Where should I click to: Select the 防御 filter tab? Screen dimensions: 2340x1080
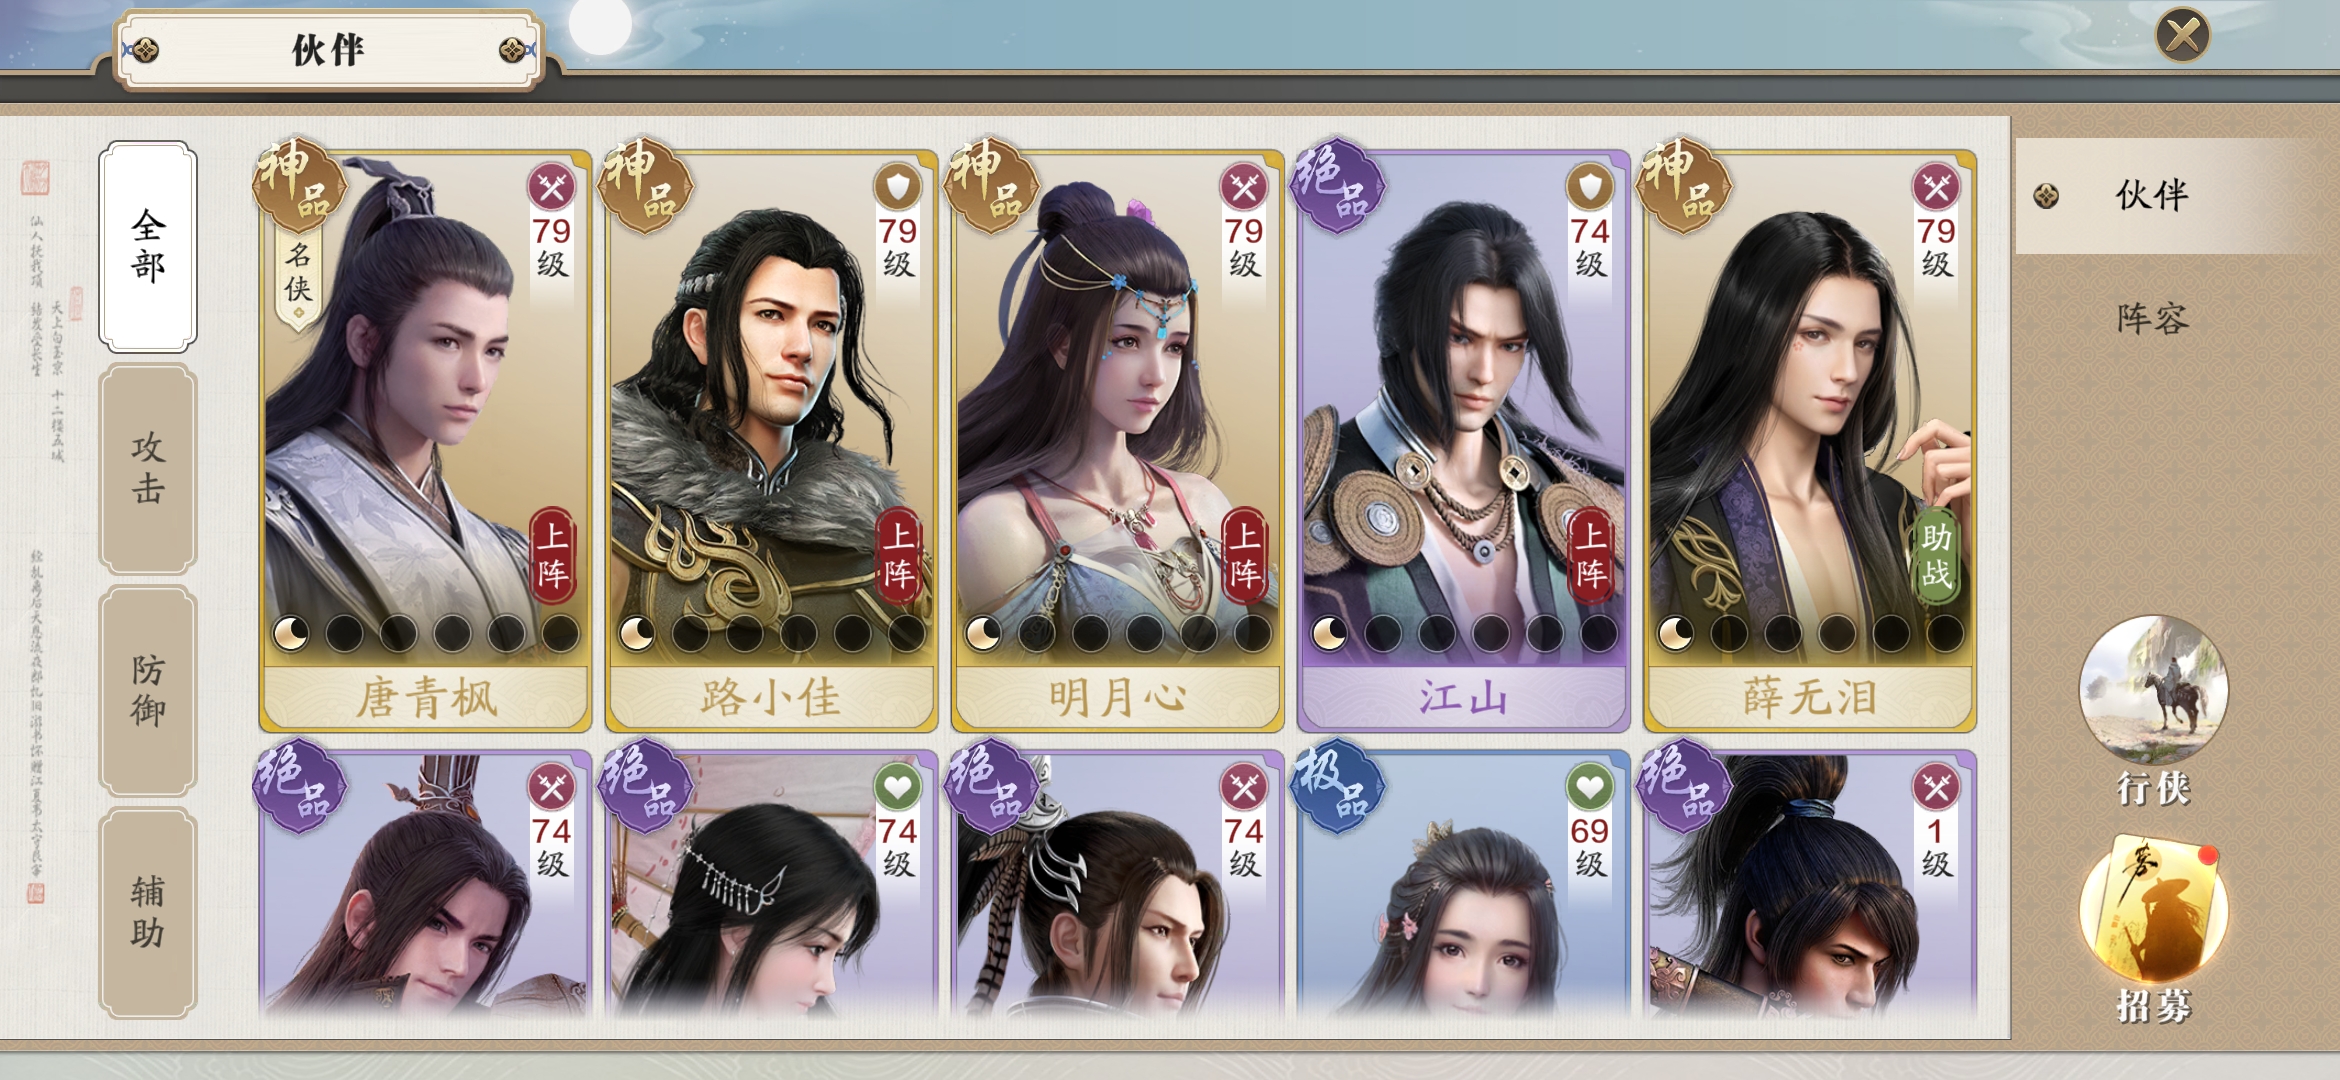tap(148, 690)
